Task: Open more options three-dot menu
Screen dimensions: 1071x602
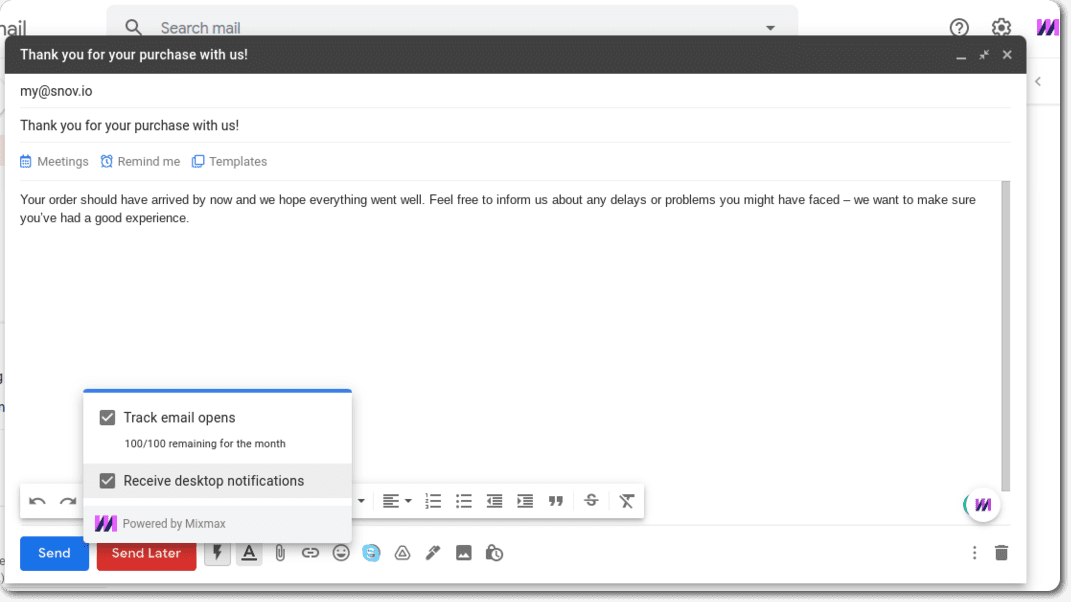Action: click(x=974, y=553)
